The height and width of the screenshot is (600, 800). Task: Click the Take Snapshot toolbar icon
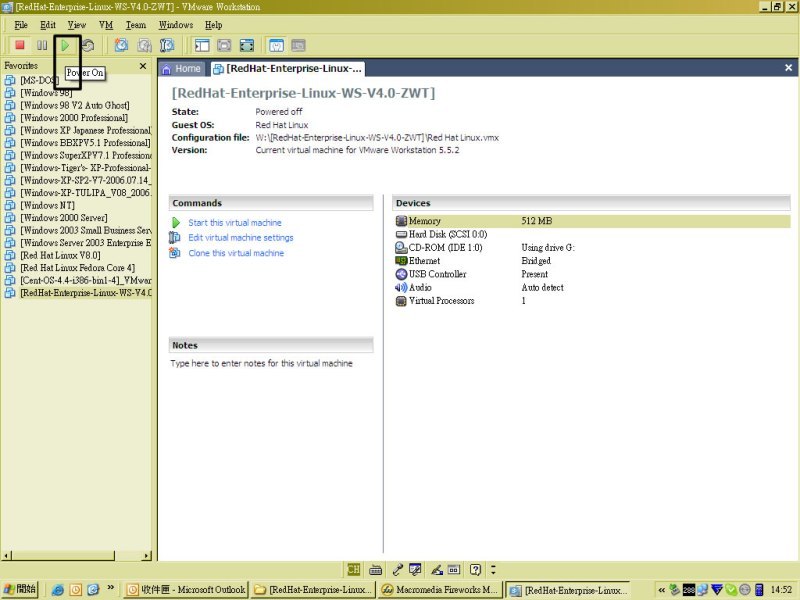[121, 45]
